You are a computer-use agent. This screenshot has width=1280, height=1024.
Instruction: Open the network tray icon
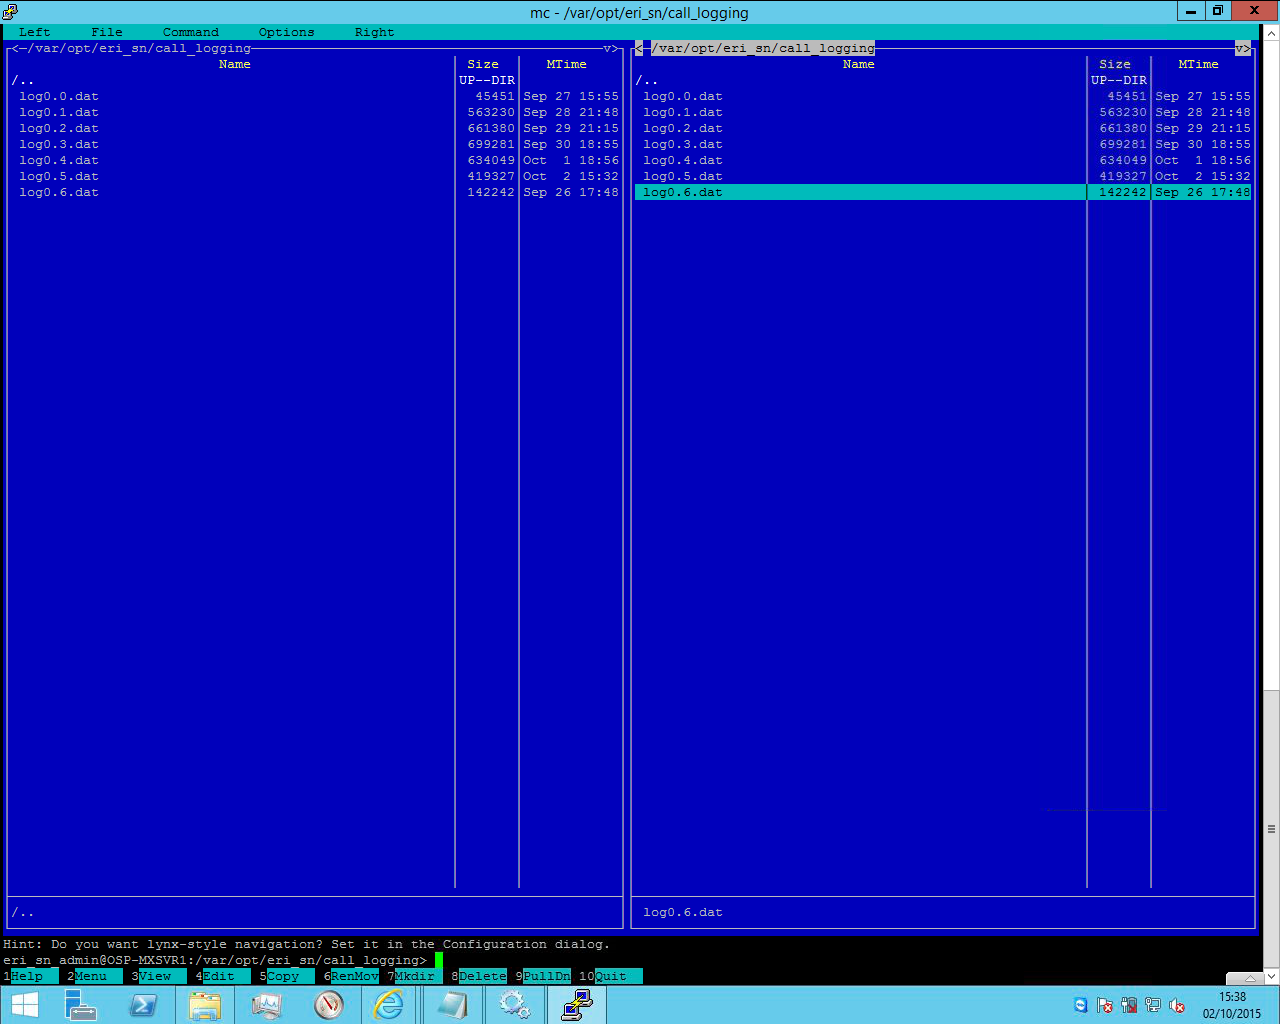(x=1153, y=1005)
